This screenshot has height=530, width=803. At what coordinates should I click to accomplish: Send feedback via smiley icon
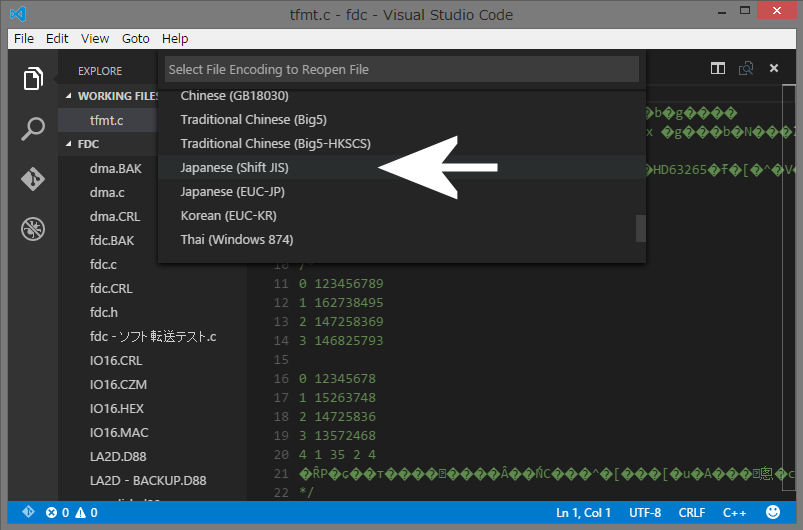(772, 512)
